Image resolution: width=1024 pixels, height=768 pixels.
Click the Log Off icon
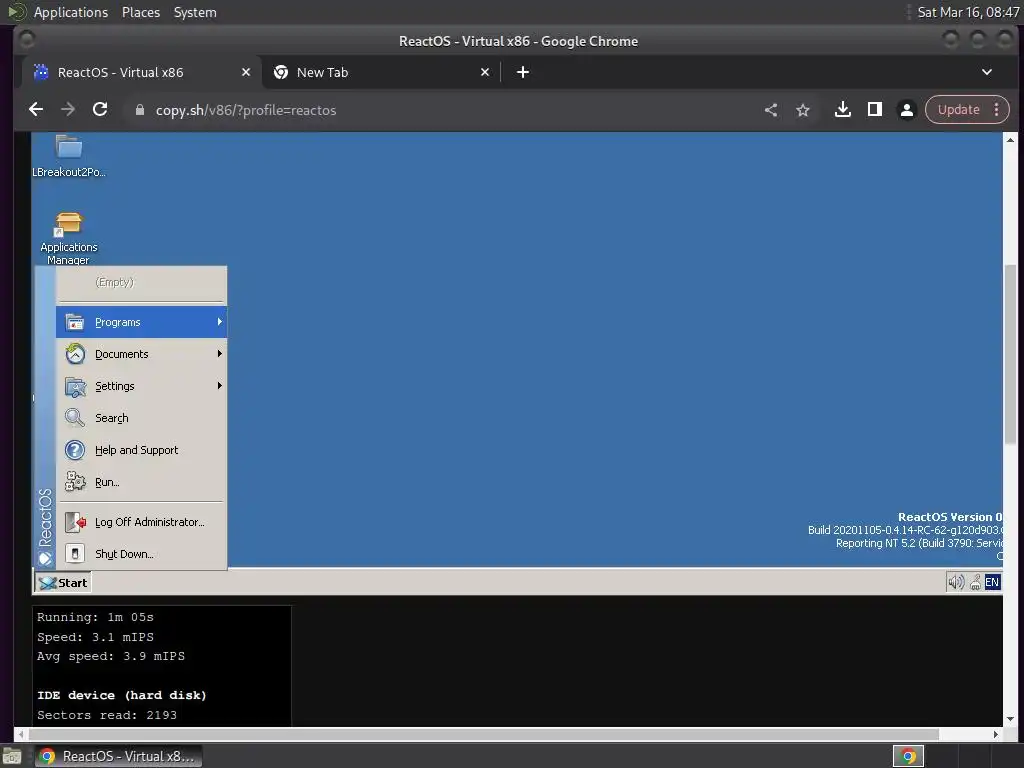[75, 522]
